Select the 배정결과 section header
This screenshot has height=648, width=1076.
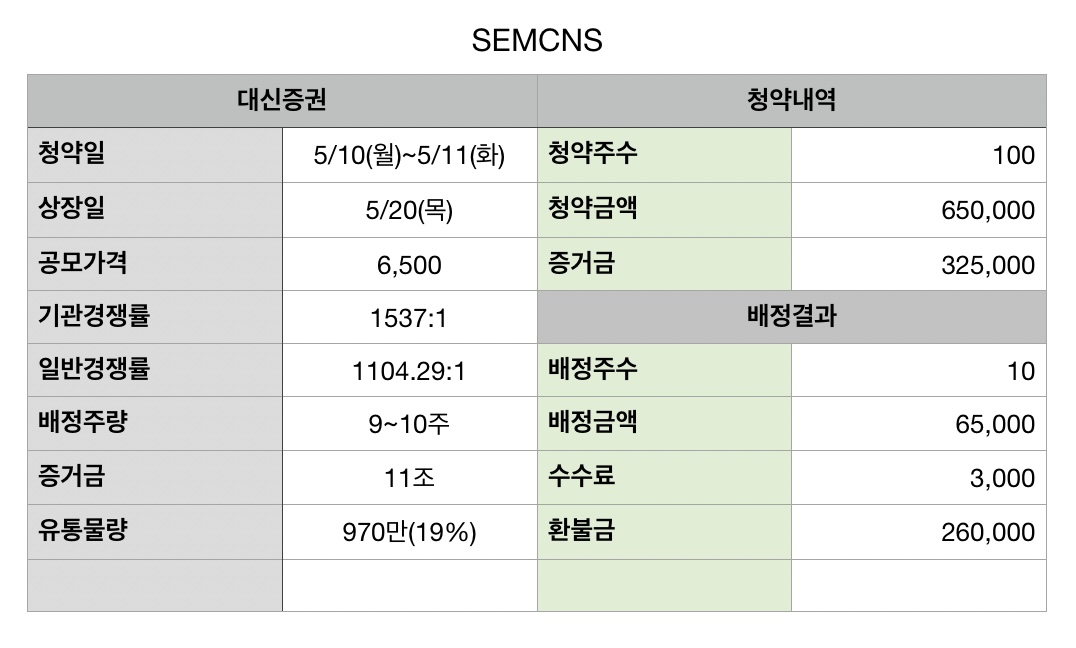click(791, 317)
